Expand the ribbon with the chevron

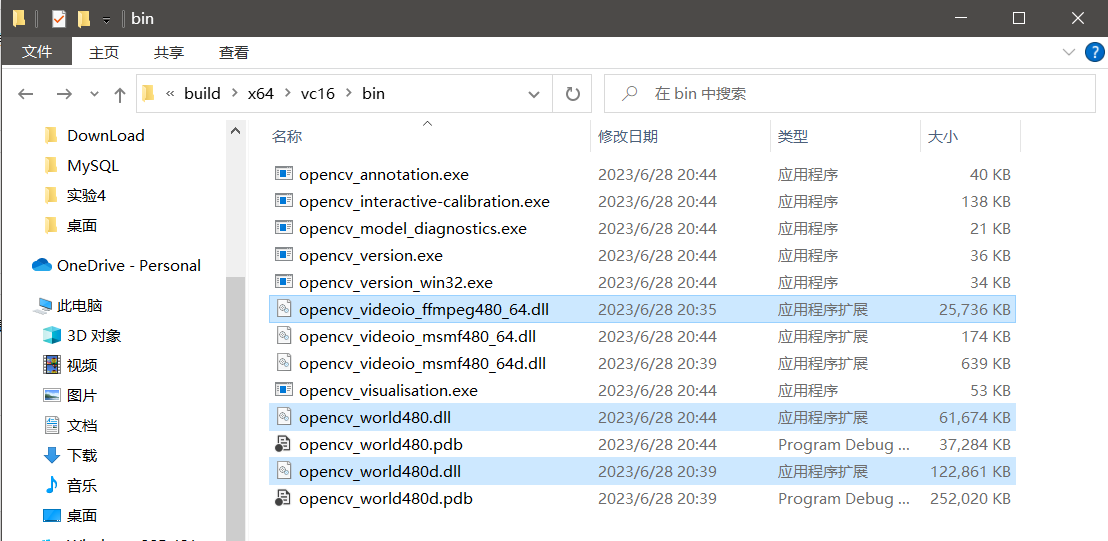[1068, 52]
